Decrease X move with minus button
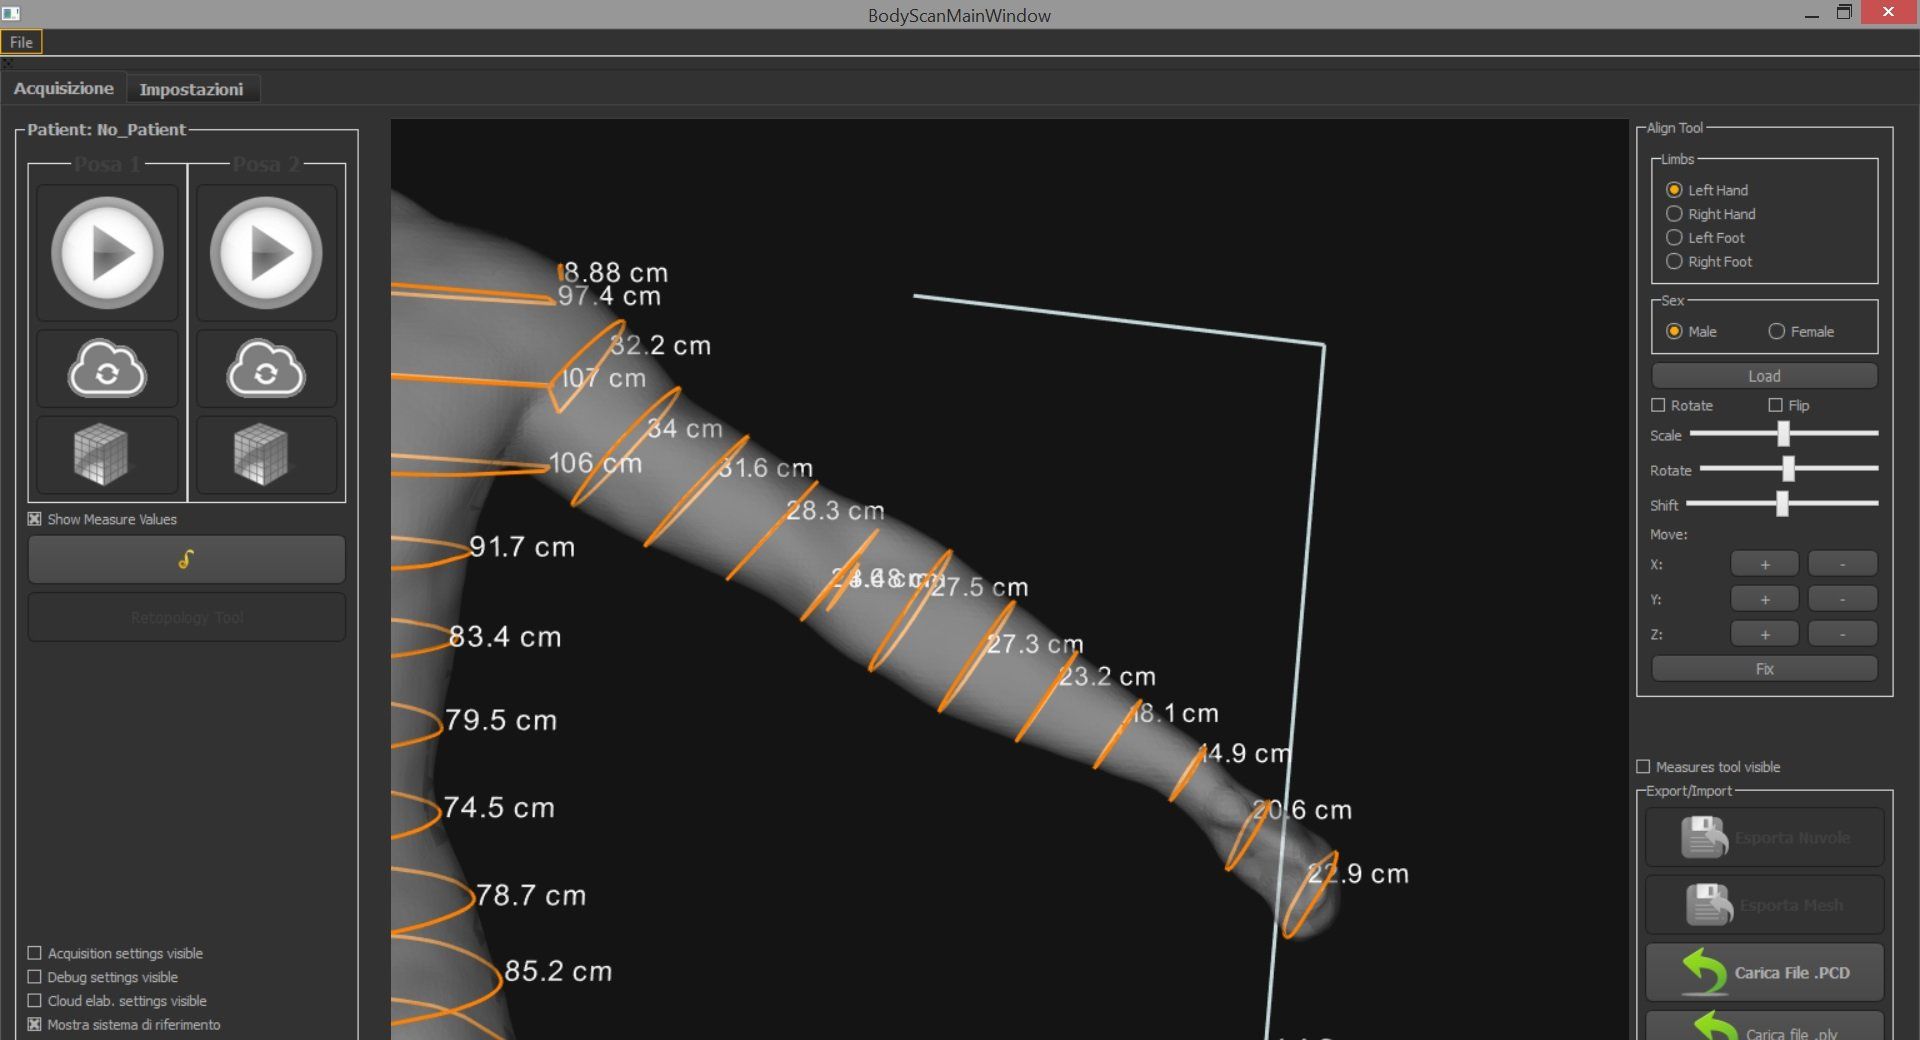The image size is (1920, 1040). (1842, 564)
